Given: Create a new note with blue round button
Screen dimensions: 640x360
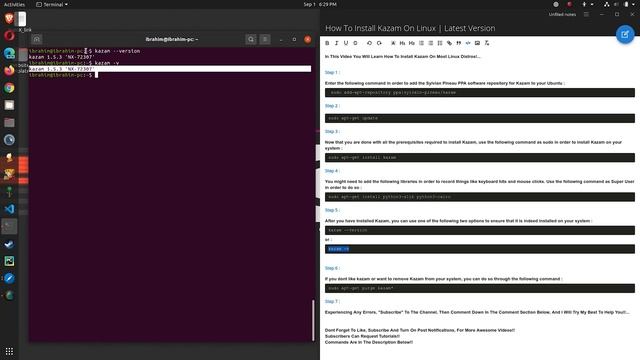Looking at the screenshot, I should 625,34.
